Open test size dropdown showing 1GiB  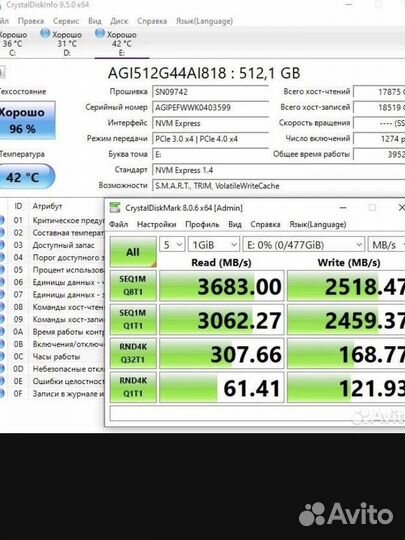214,245
